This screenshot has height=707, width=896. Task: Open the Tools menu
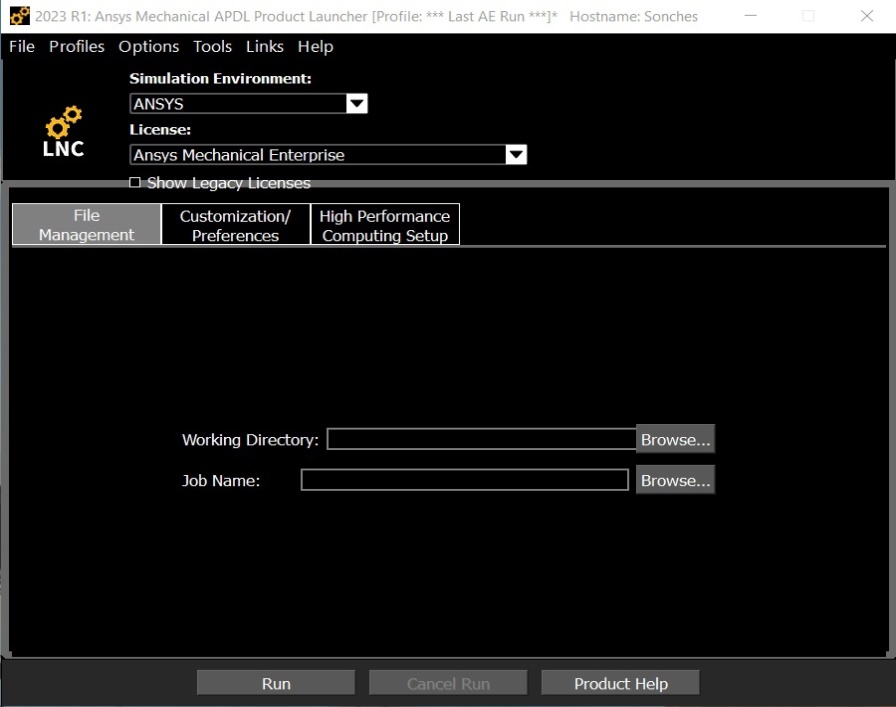[x=213, y=46]
